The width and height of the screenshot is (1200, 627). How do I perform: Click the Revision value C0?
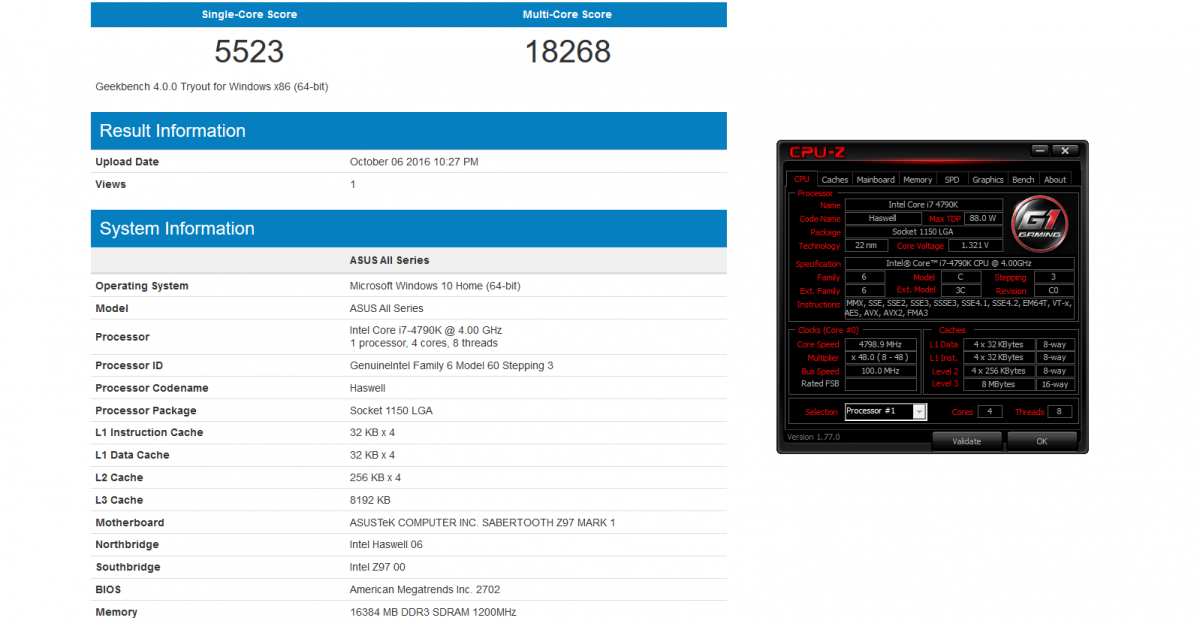click(1054, 290)
